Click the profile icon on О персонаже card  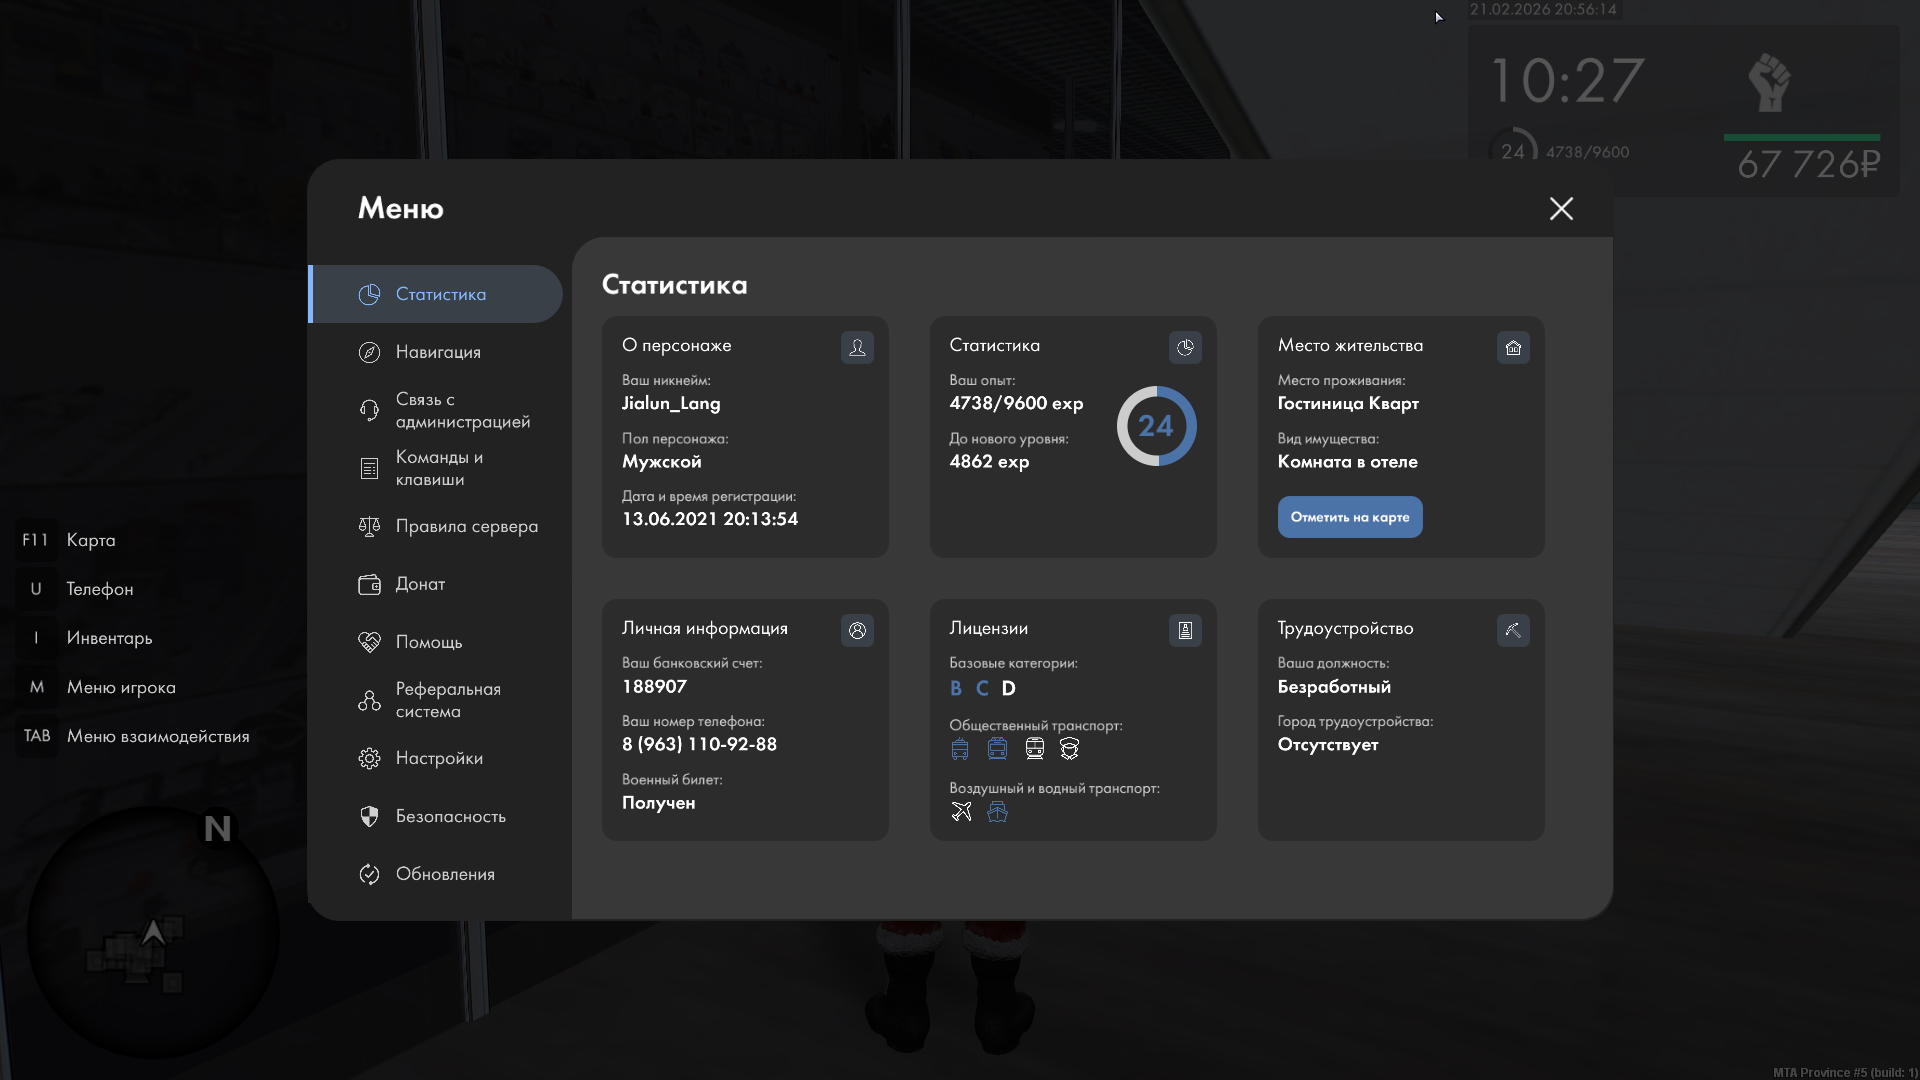pos(857,347)
